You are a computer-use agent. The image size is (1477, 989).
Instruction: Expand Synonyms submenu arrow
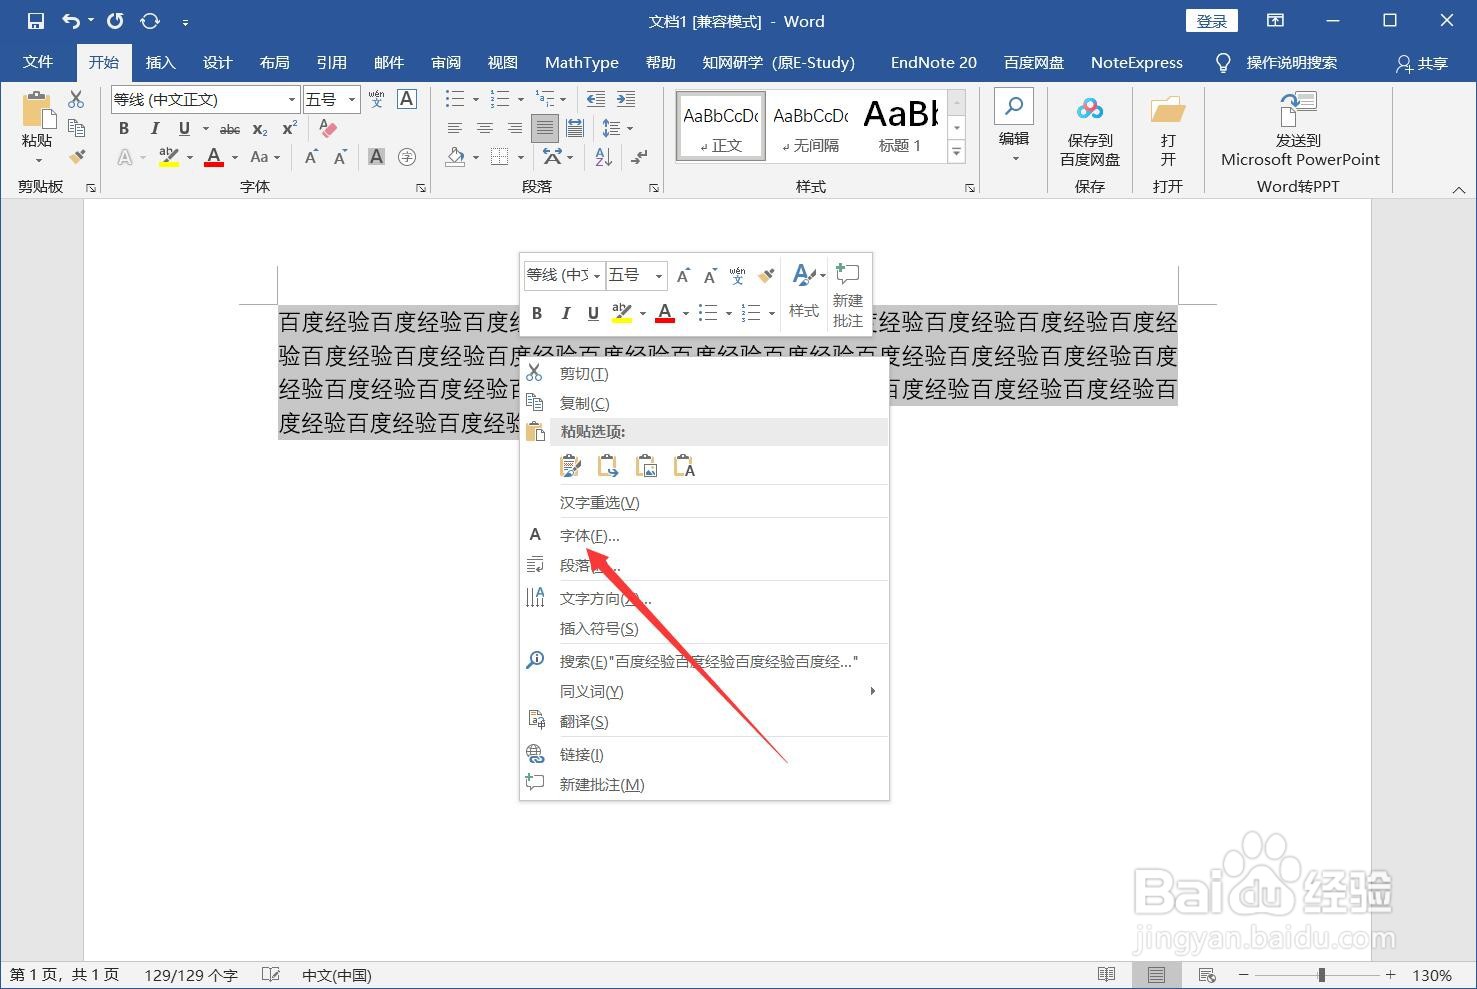(873, 691)
